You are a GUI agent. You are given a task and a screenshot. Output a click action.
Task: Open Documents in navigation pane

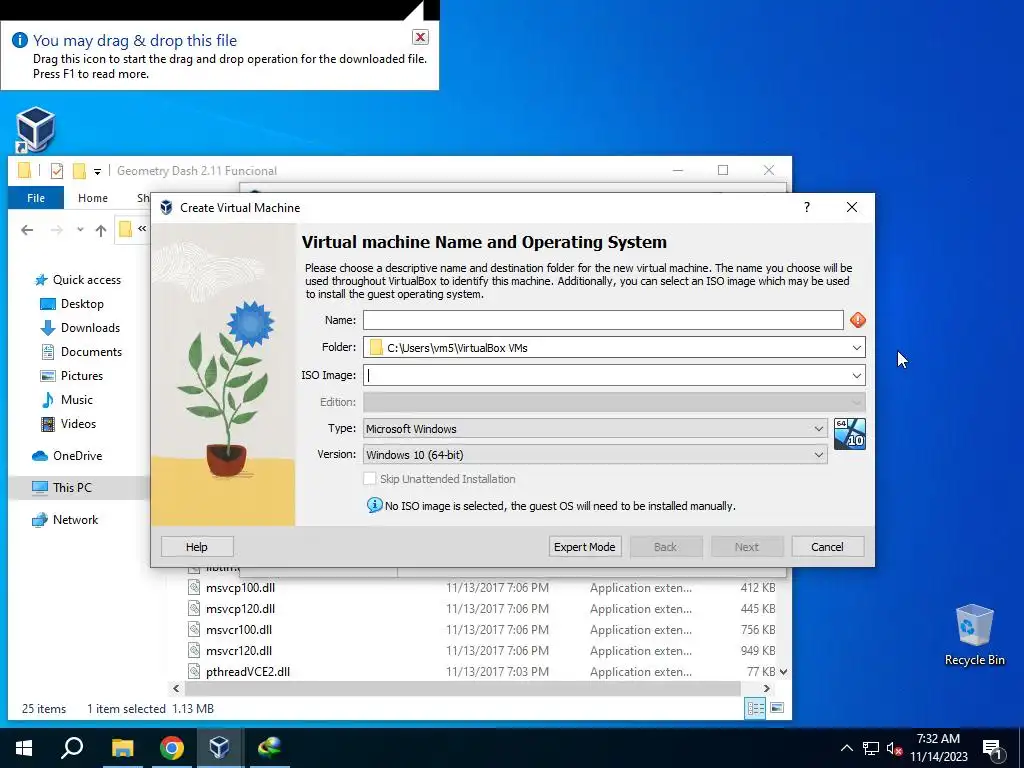(x=91, y=352)
